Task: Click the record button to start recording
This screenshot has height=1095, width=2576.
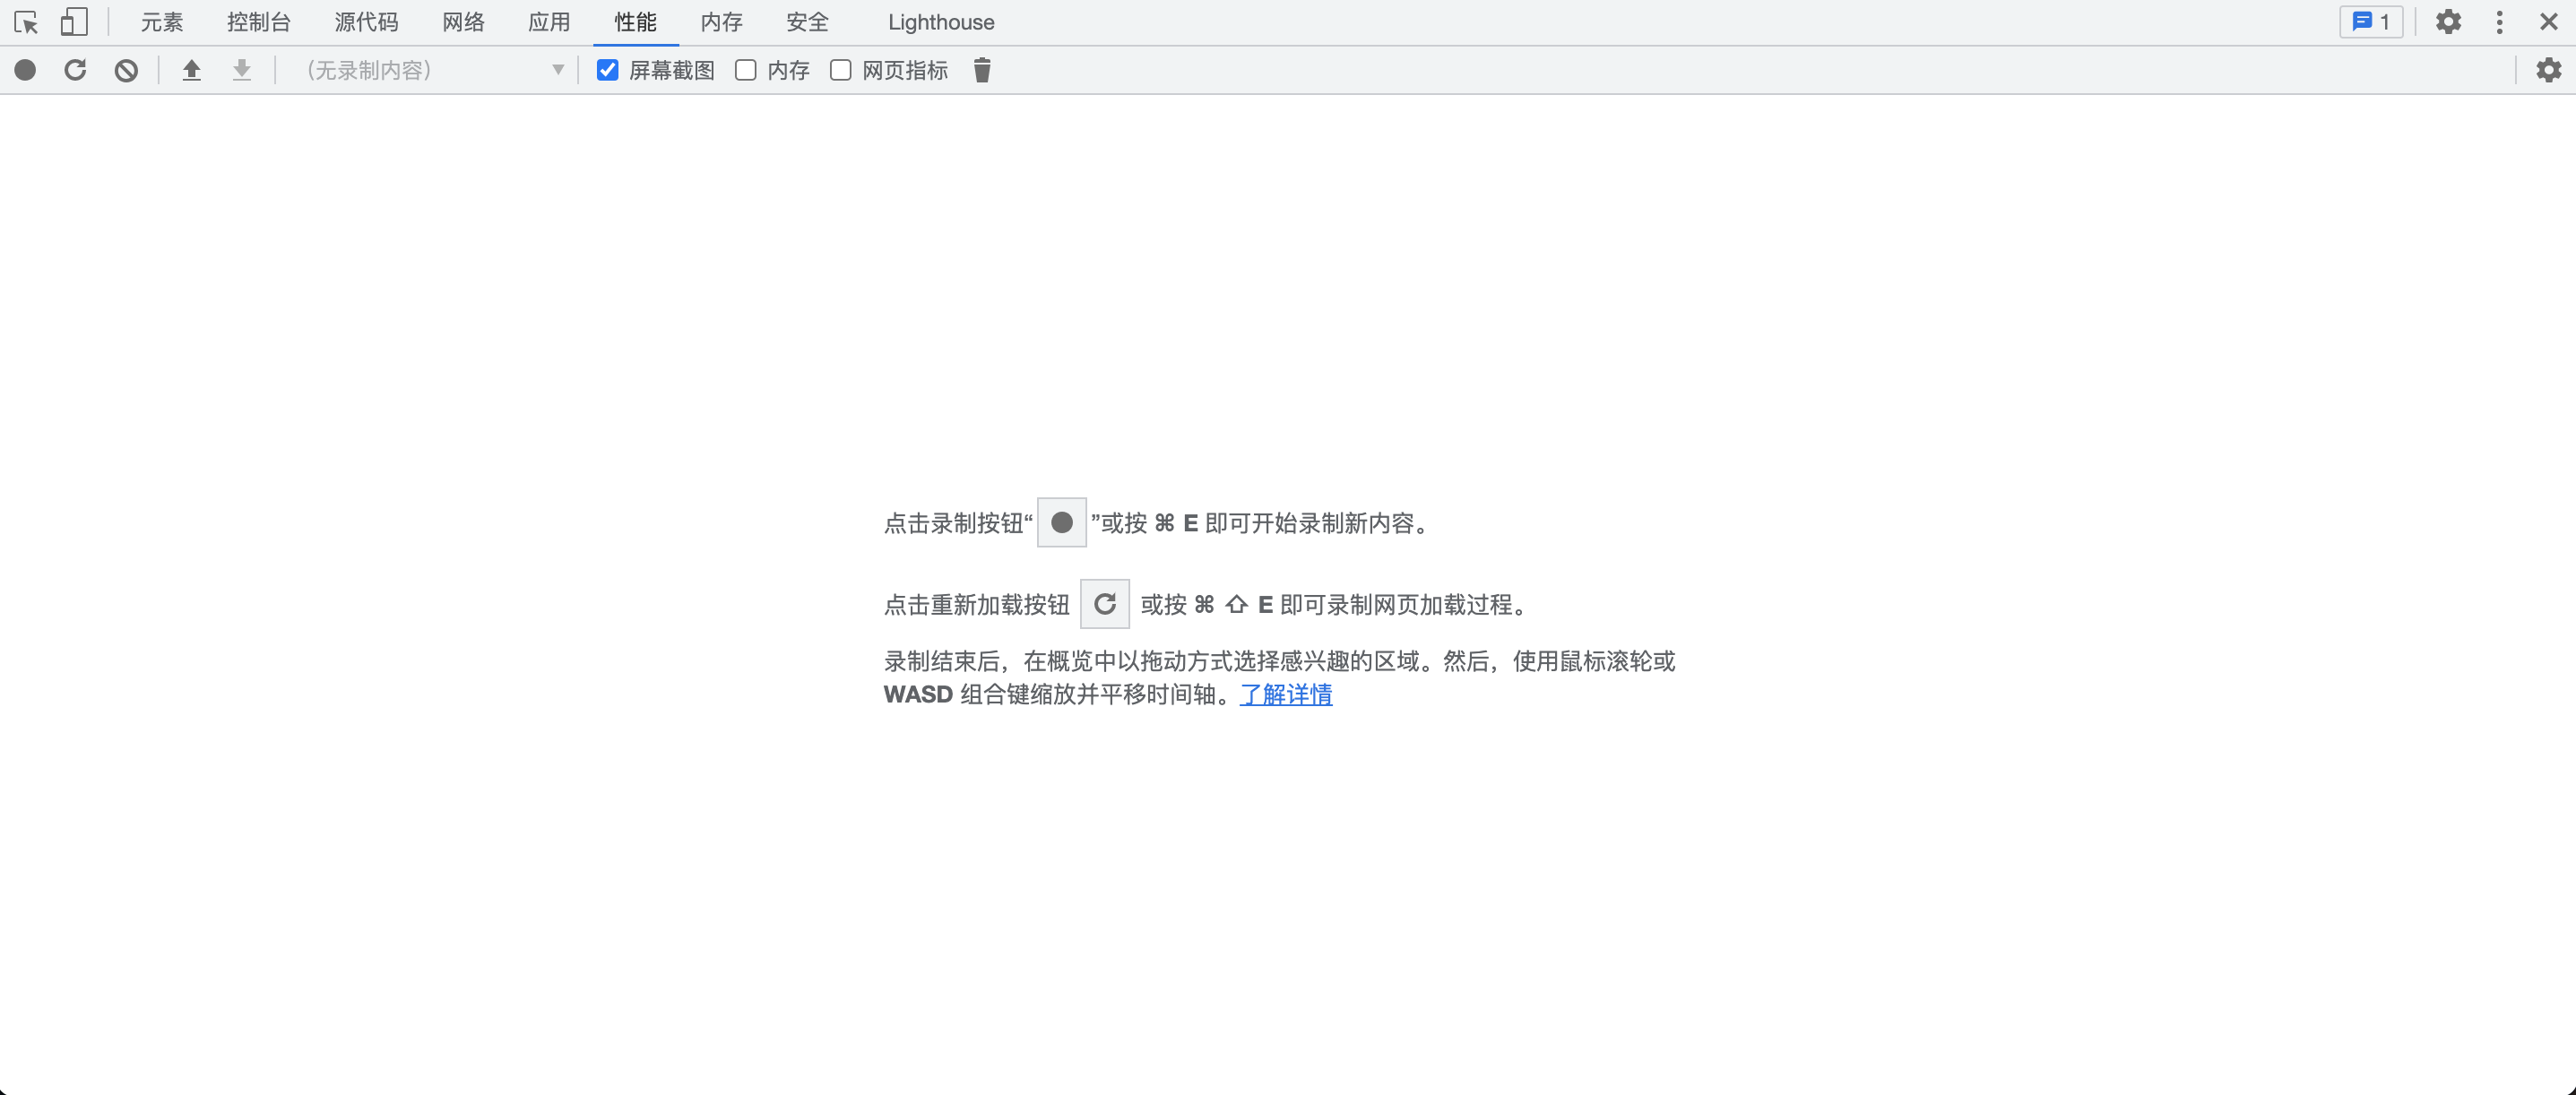Action: pyautogui.click(x=24, y=69)
